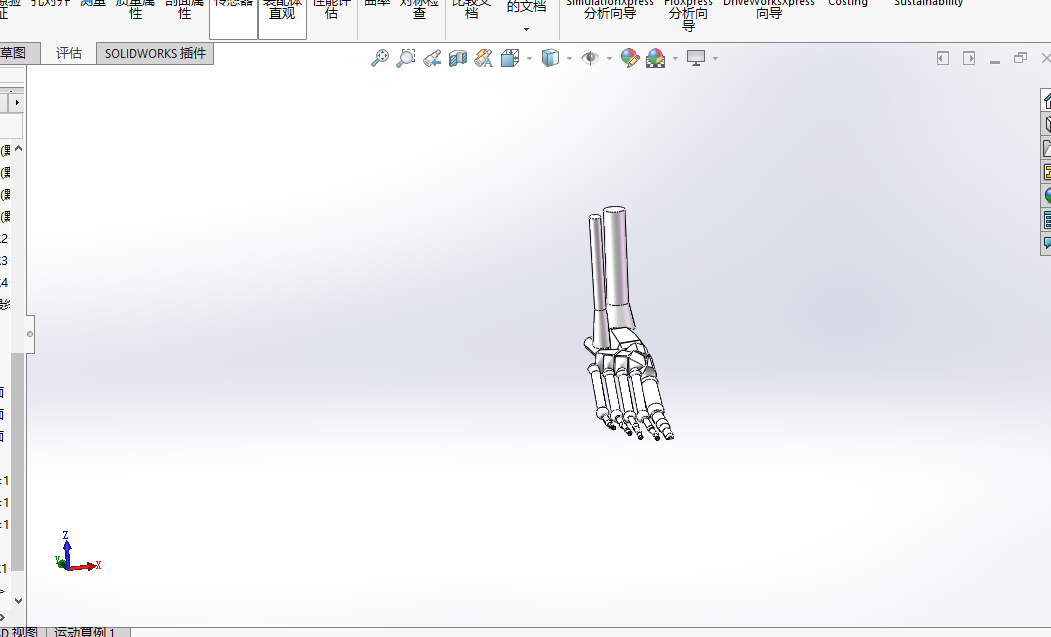
Task: Open the Dynamic Annotation Views icon
Action: click(x=484, y=58)
